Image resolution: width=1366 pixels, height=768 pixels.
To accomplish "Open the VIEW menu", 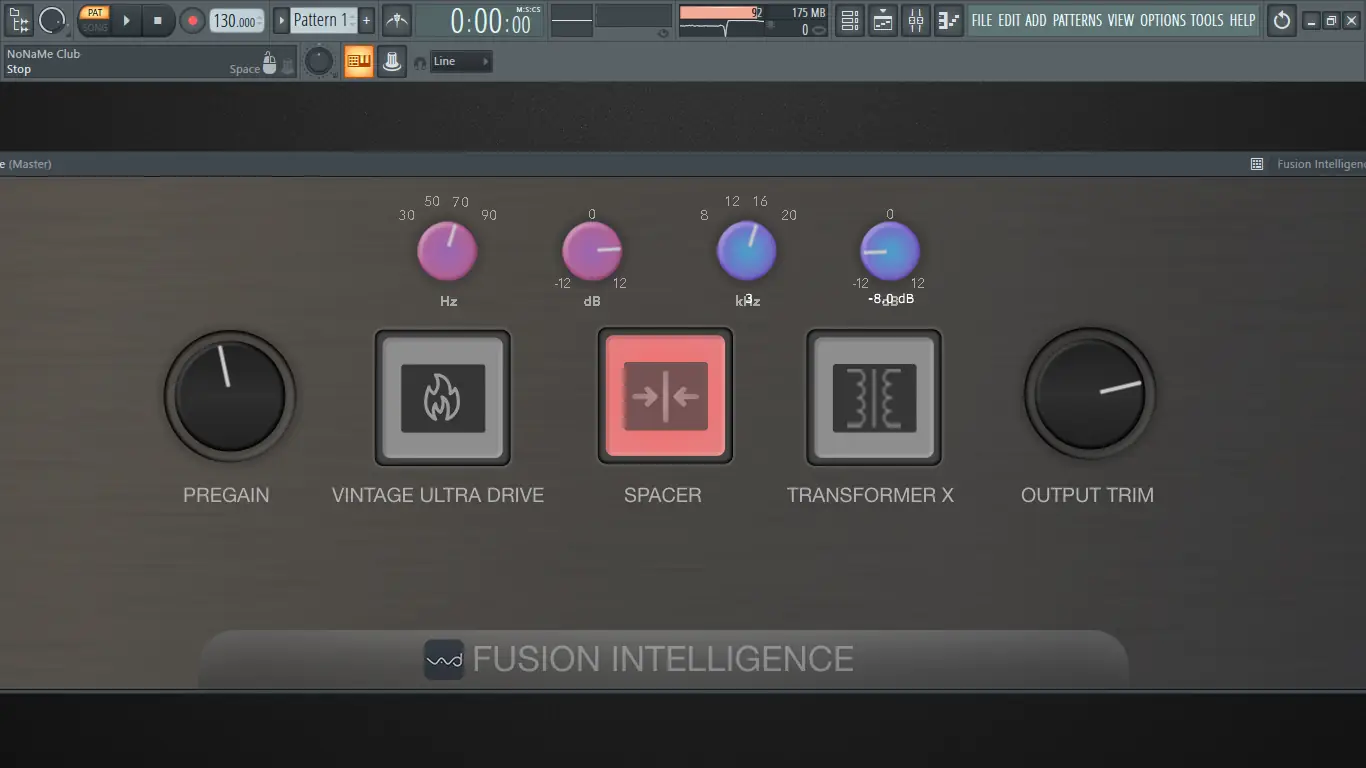I will point(1121,20).
